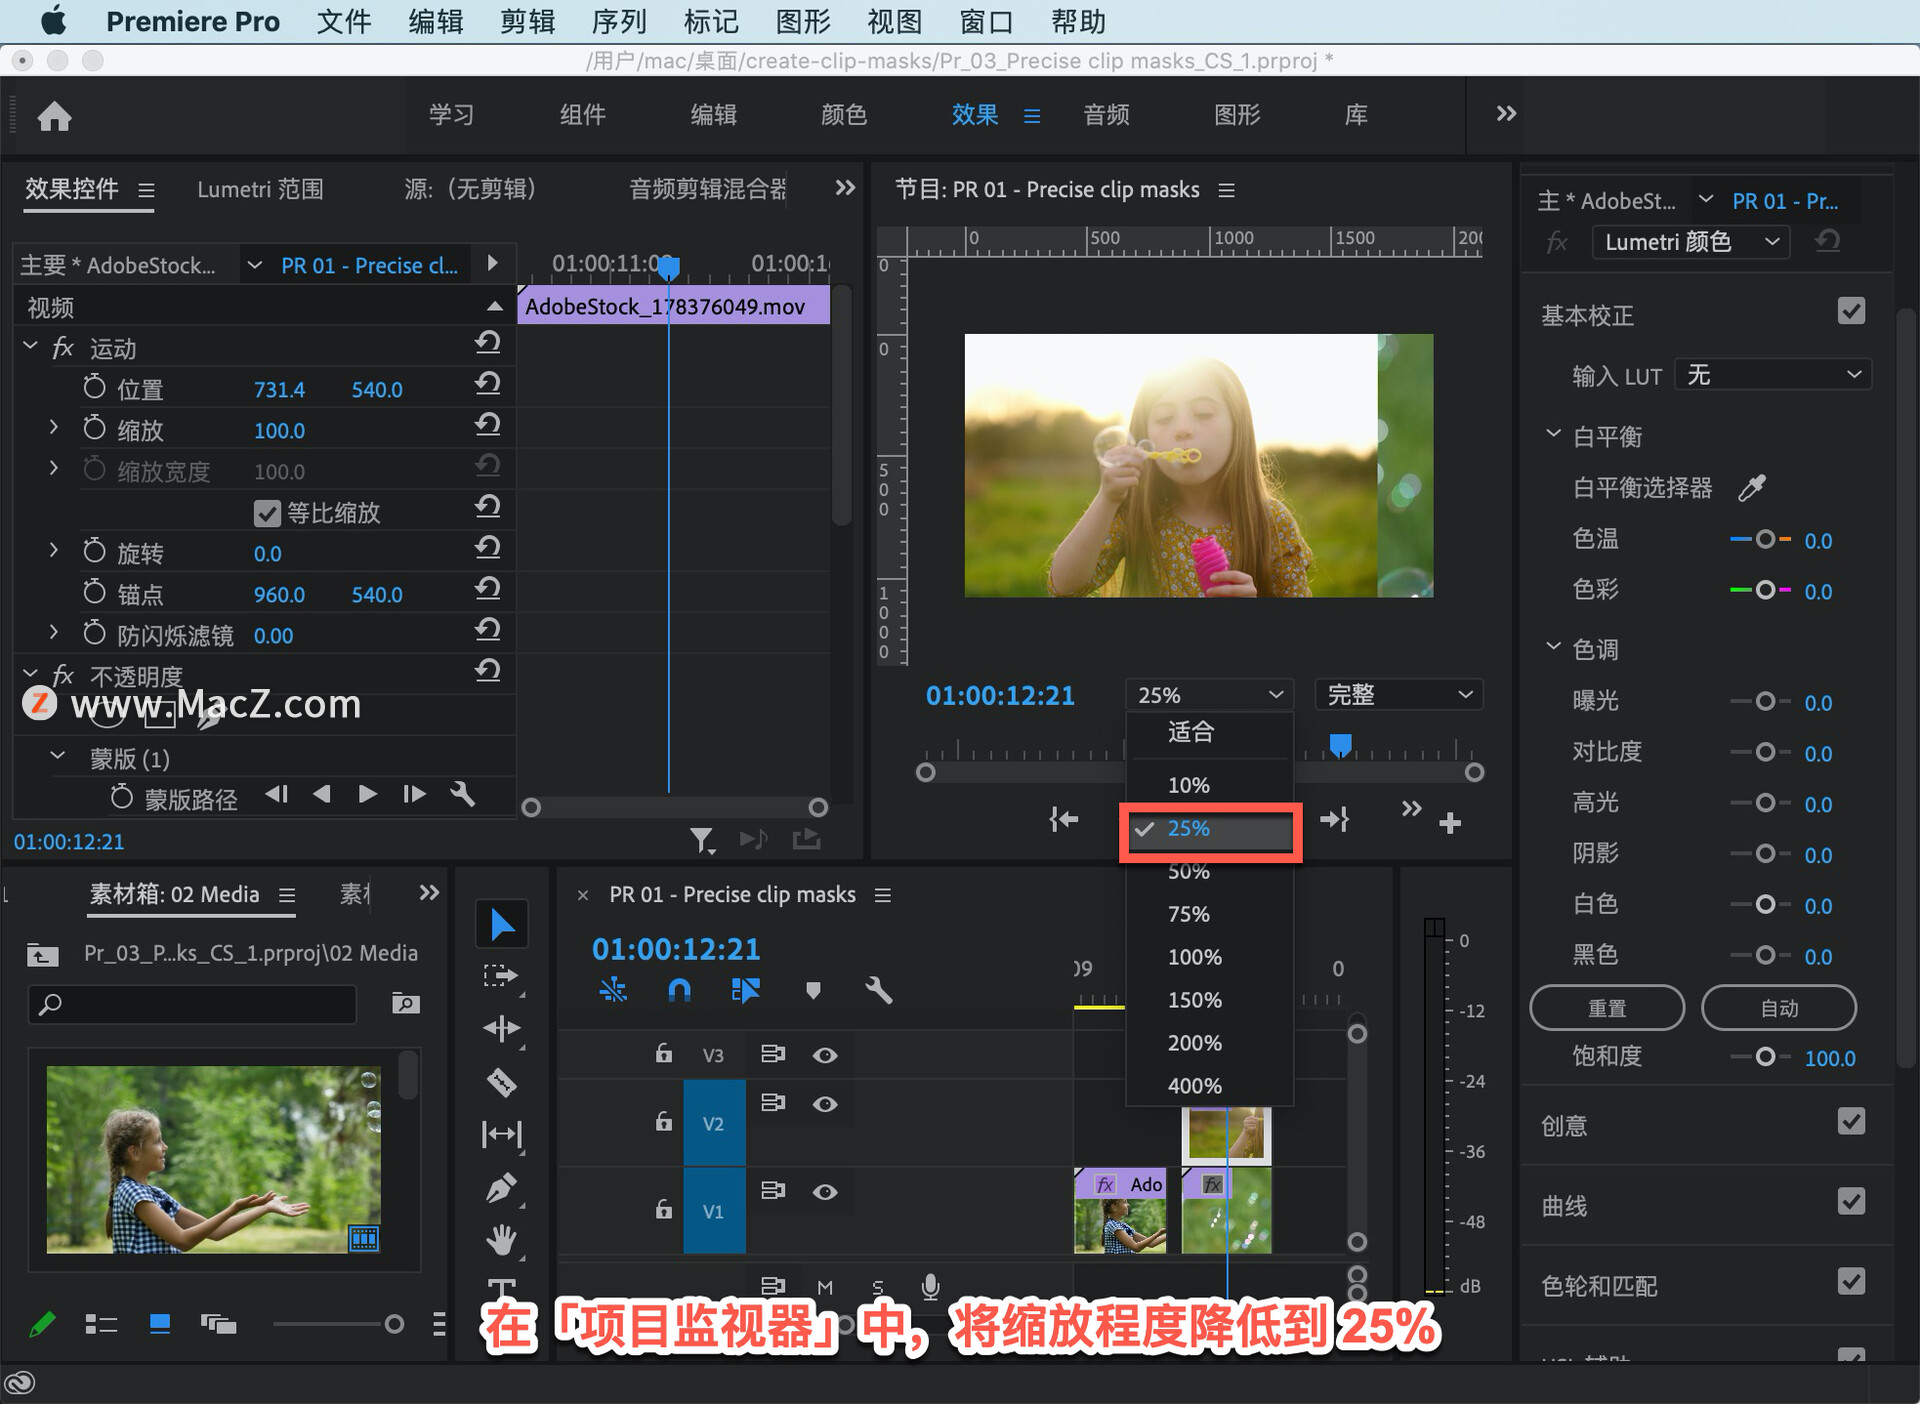This screenshot has width=1920, height=1404.
Task: Select the Slip tool
Action: click(x=501, y=1134)
